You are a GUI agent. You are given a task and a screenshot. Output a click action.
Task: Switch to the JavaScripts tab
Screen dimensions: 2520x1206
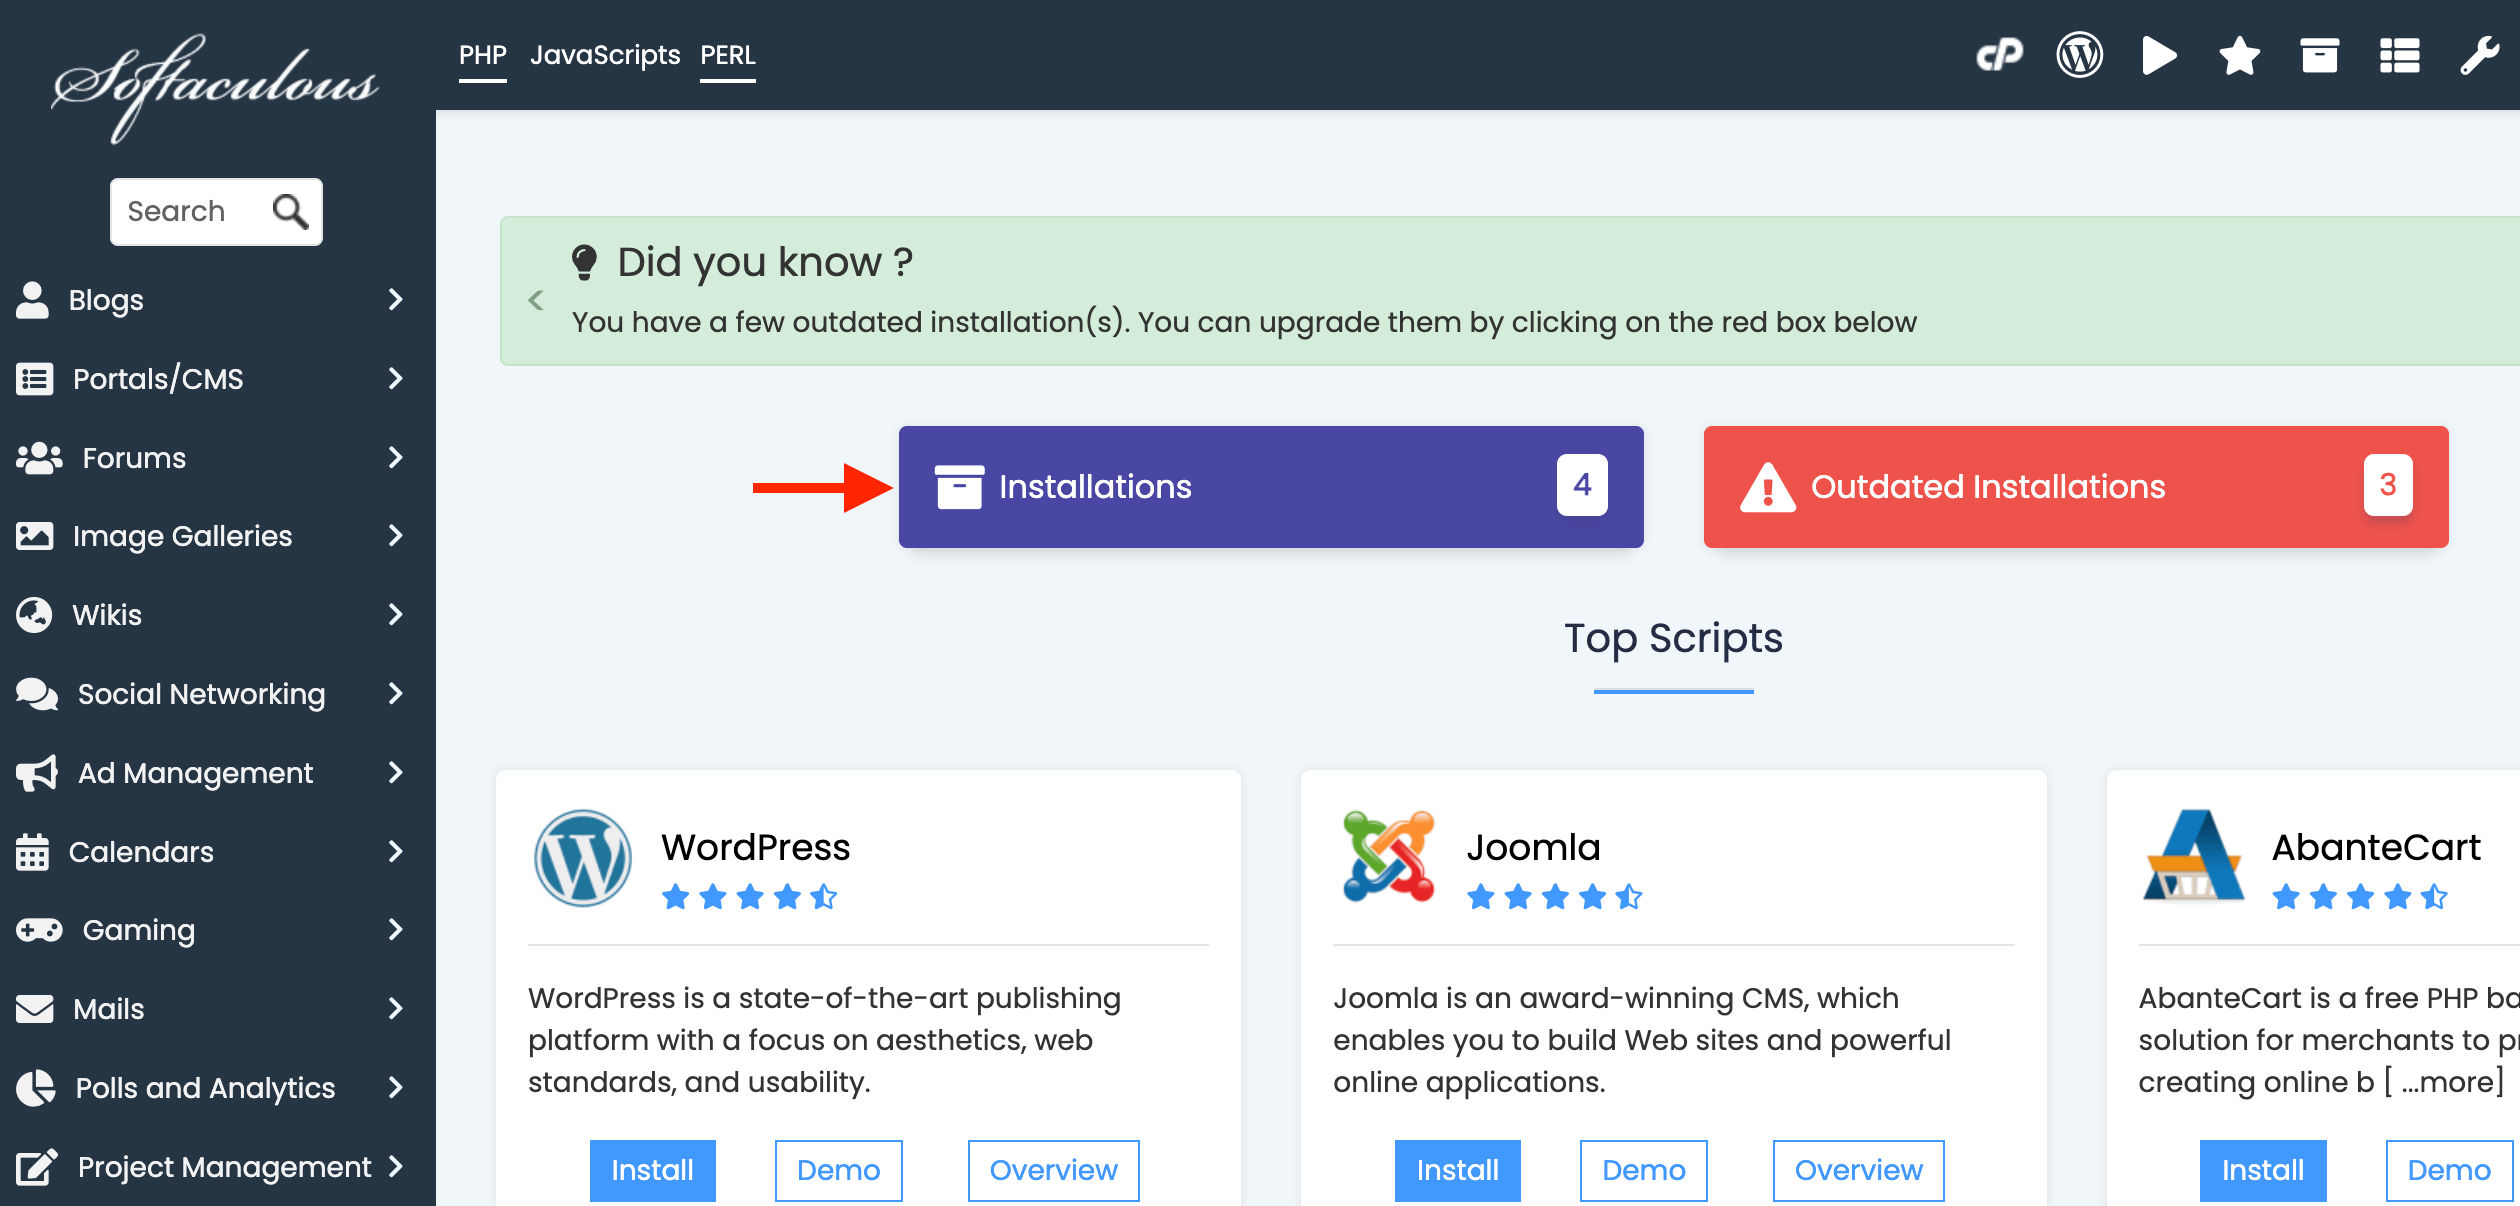pyautogui.click(x=605, y=56)
